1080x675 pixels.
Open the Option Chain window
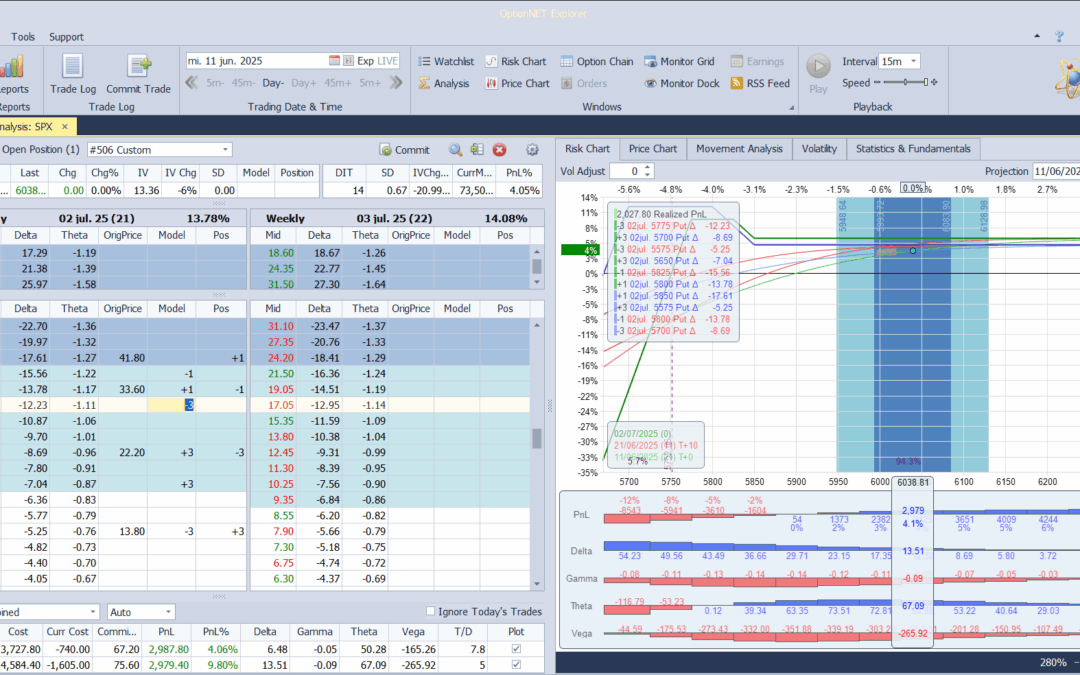coord(596,61)
